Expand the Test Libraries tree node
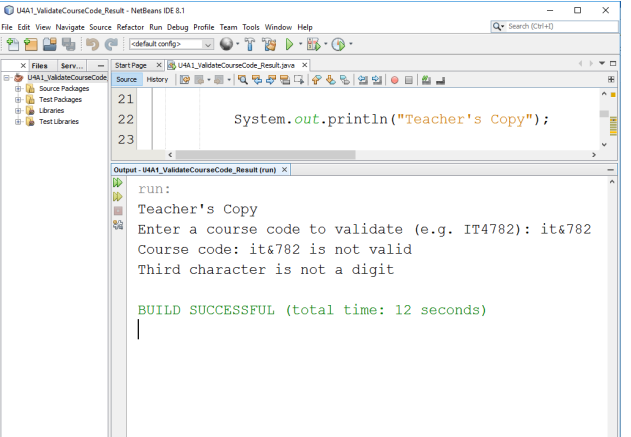 pos(18,121)
